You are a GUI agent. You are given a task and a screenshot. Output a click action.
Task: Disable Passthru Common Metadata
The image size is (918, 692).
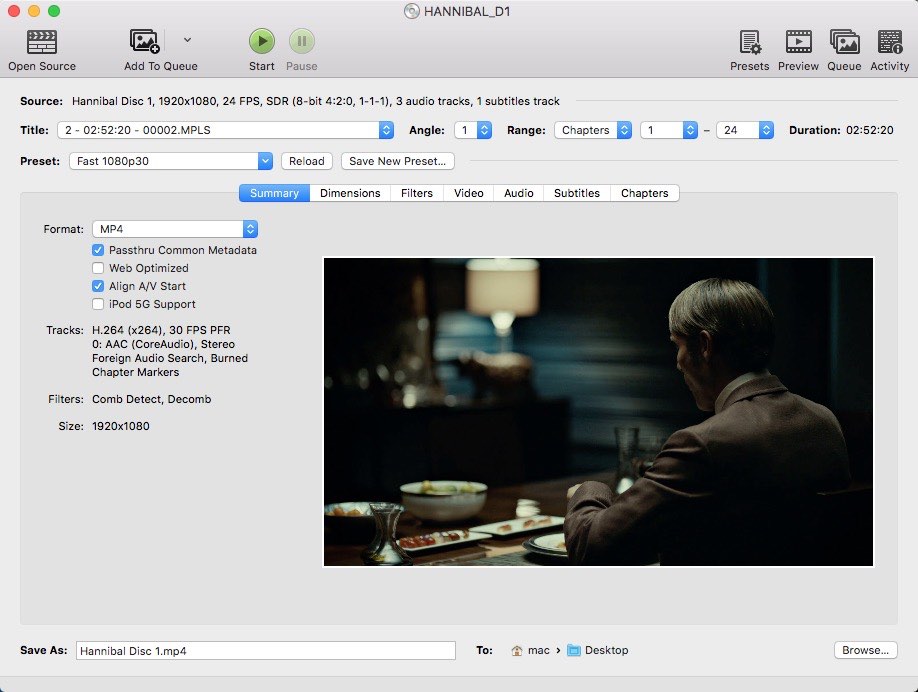(x=98, y=250)
